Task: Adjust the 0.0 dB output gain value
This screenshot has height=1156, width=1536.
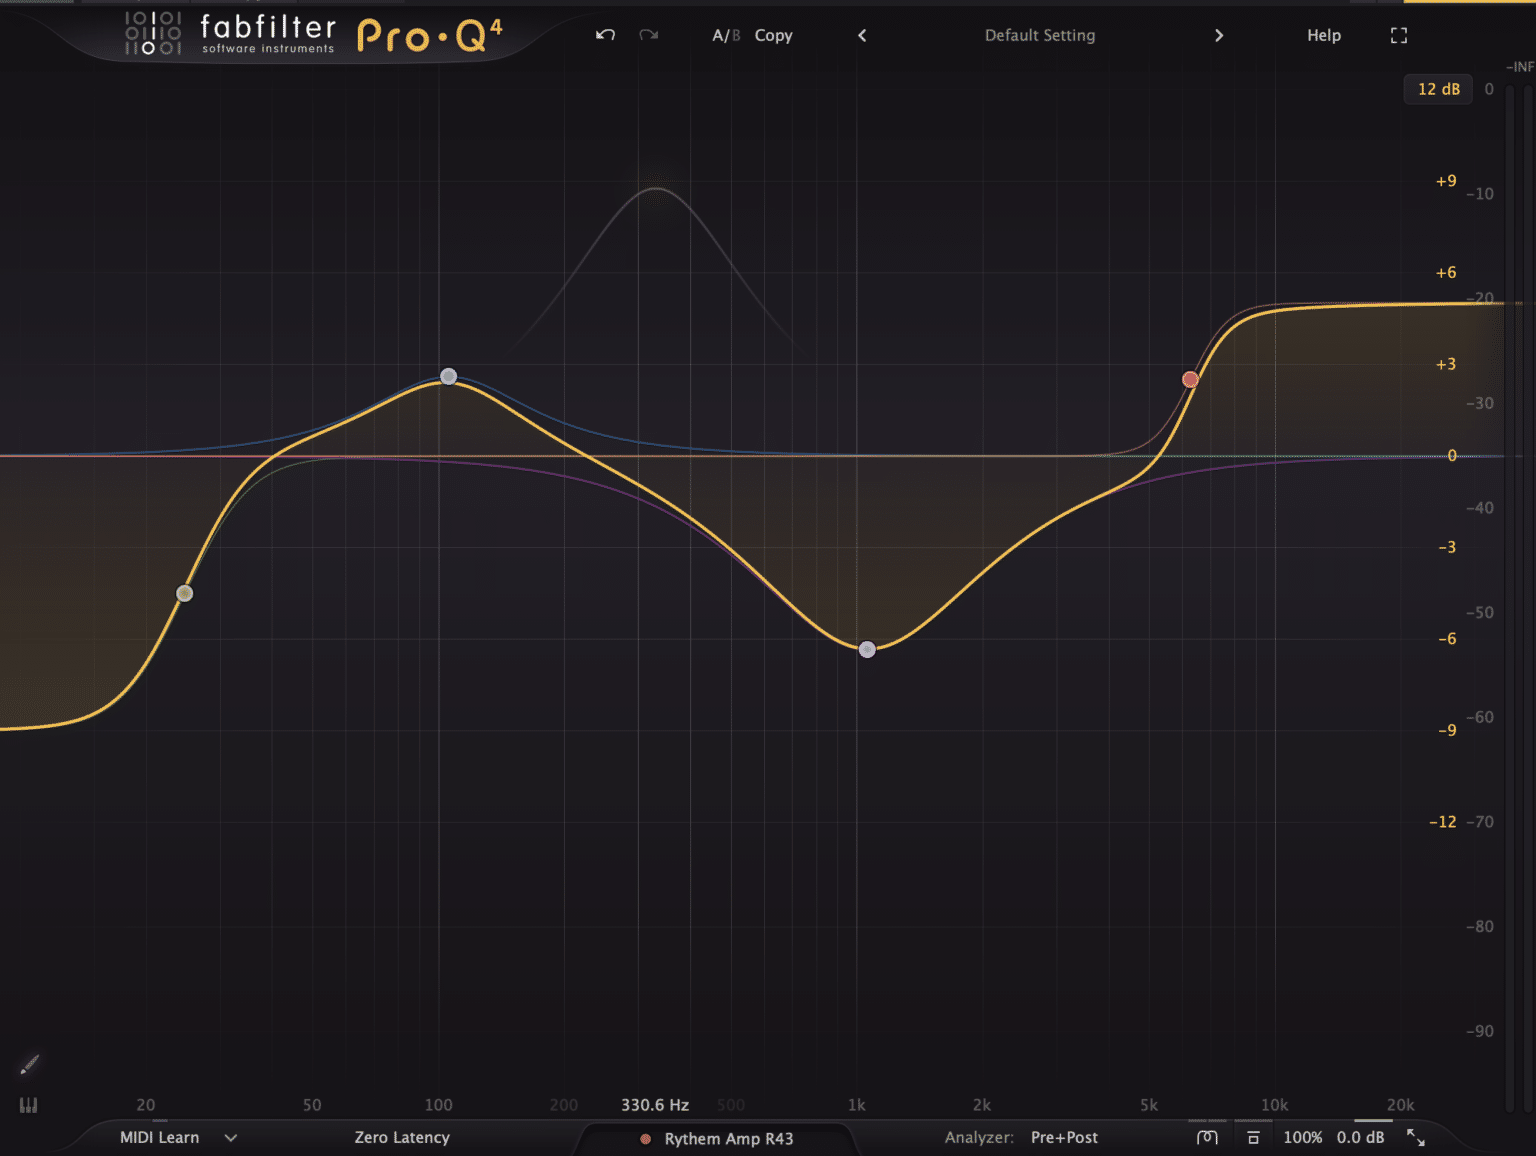Action: (1360, 1137)
